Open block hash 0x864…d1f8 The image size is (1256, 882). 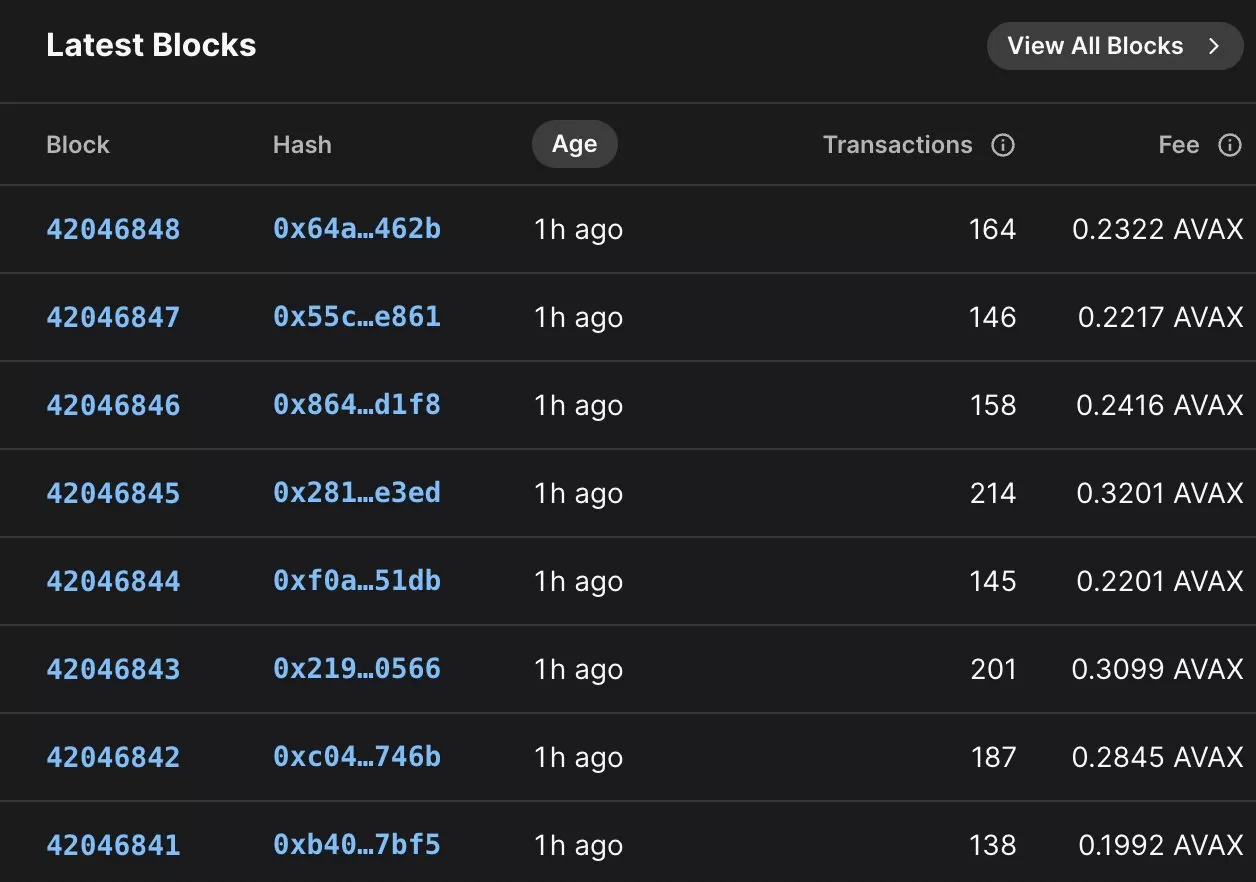(357, 406)
